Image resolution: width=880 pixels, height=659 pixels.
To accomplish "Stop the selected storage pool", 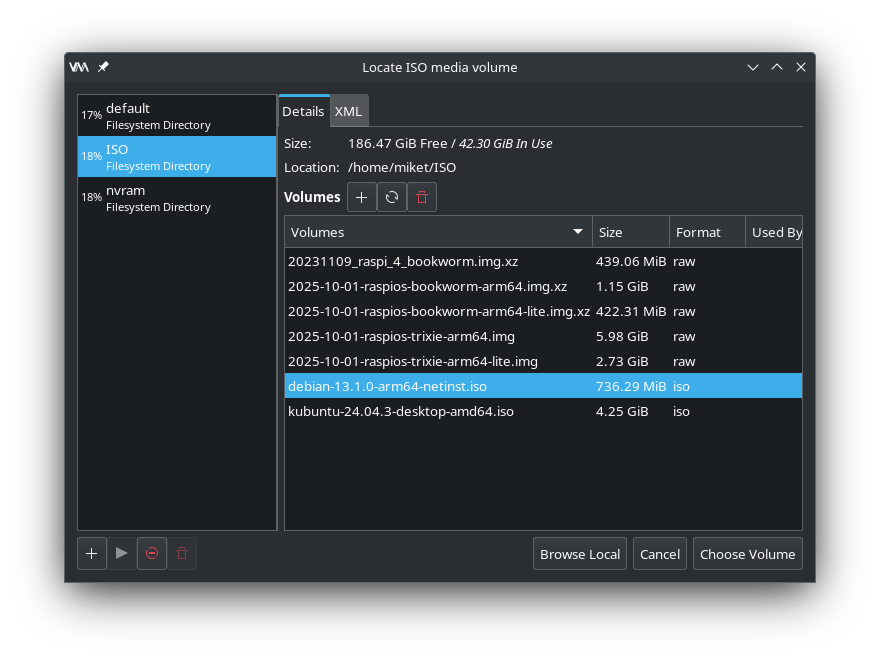I will (x=152, y=553).
